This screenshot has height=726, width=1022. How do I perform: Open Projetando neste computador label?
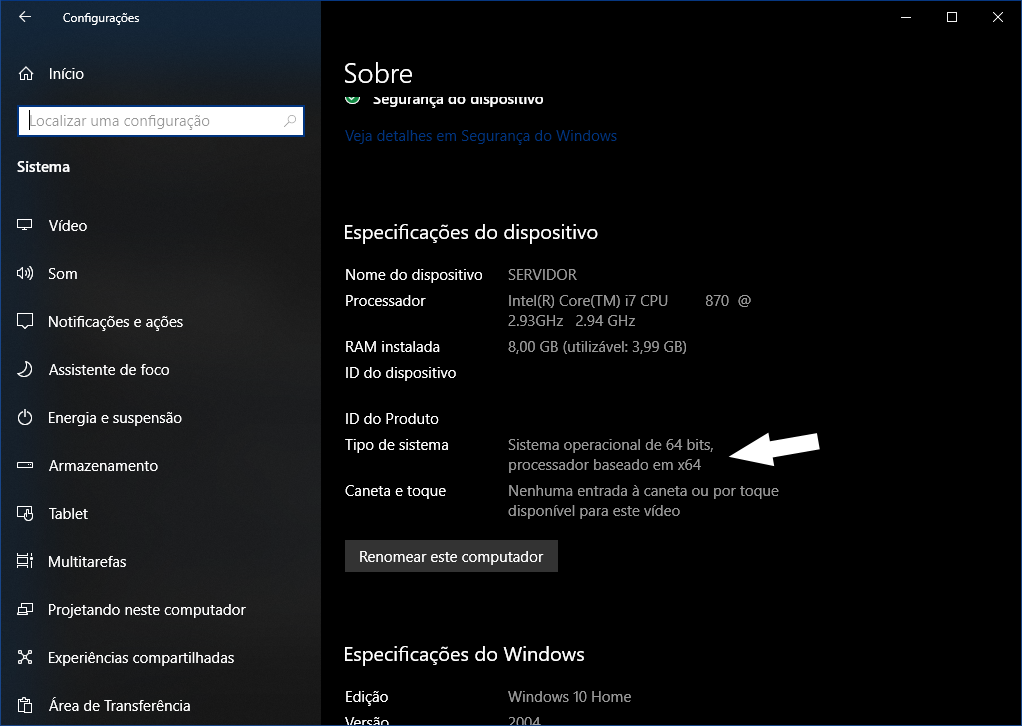point(147,610)
